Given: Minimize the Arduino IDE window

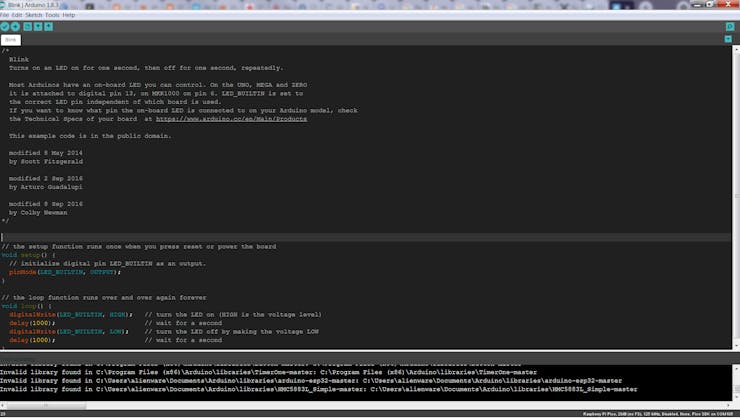Looking at the screenshot, I should 698,5.
